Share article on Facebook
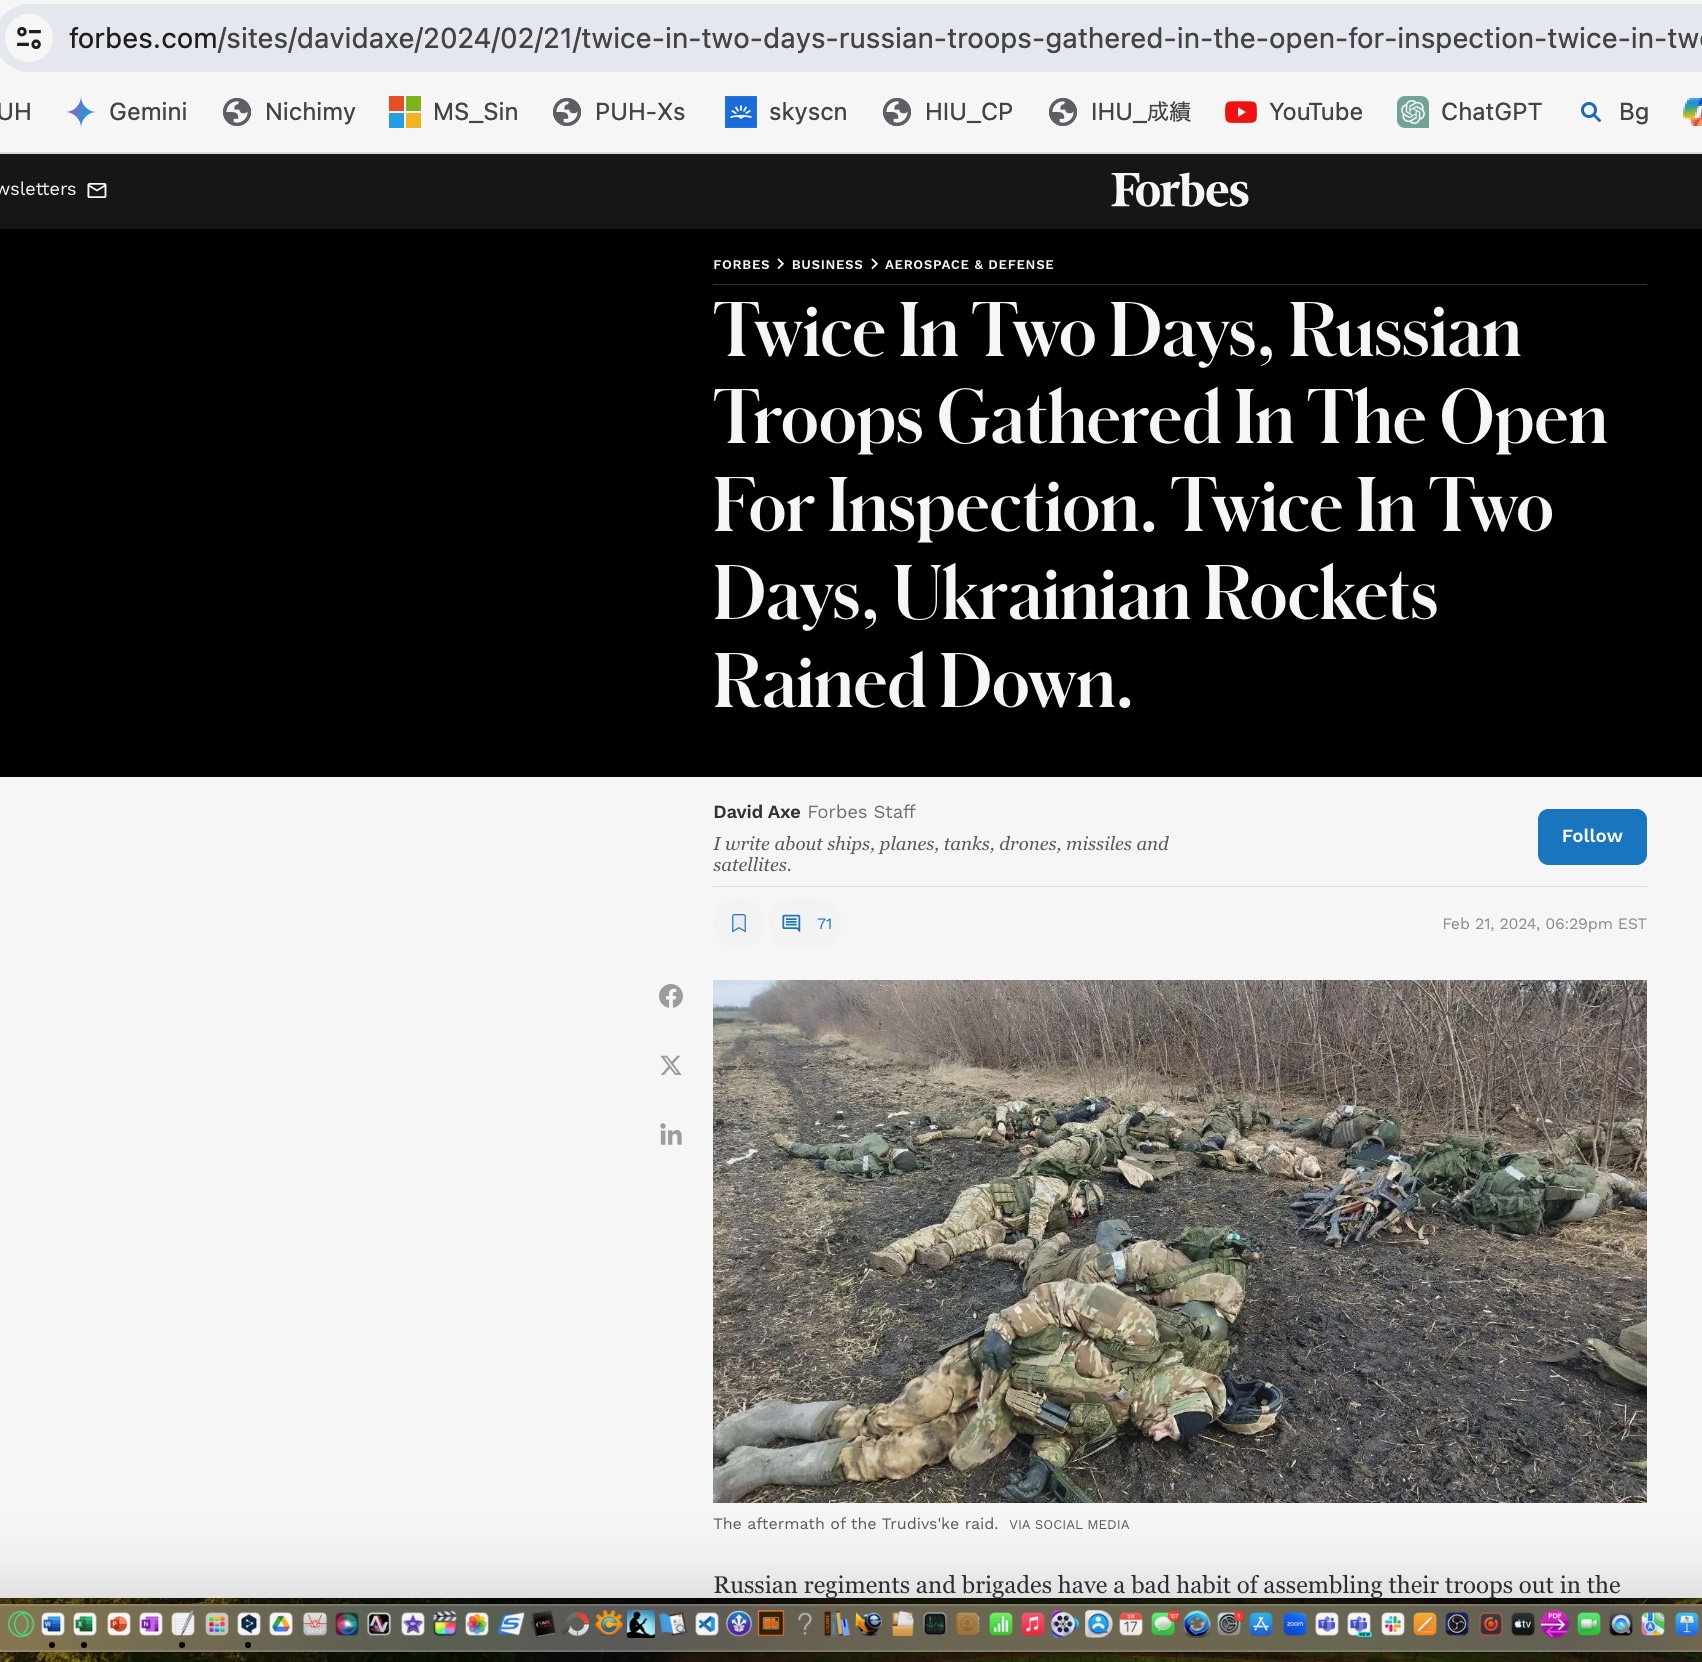Screen dimensions: 1702x1662 [671, 996]
